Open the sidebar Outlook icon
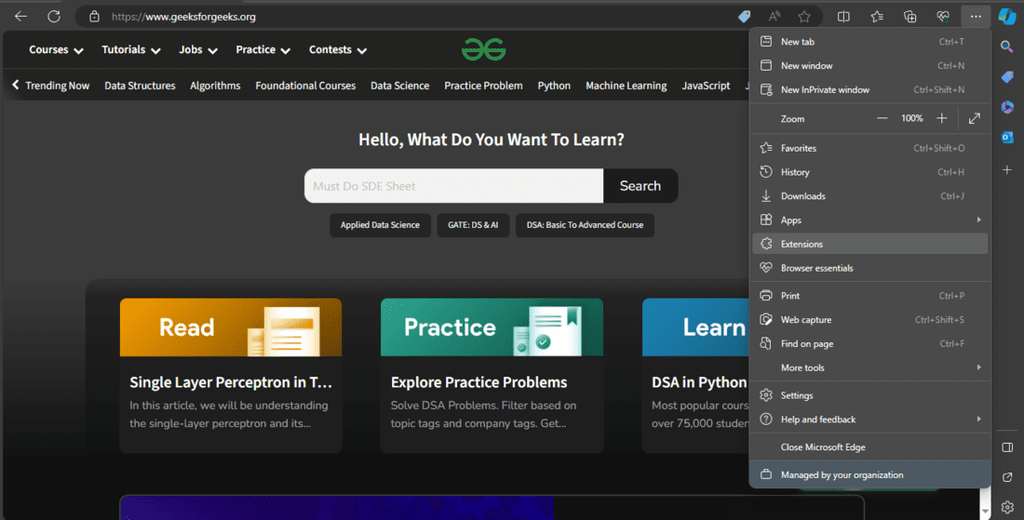The image size is (1024, 520). [x=1007, y=137]
